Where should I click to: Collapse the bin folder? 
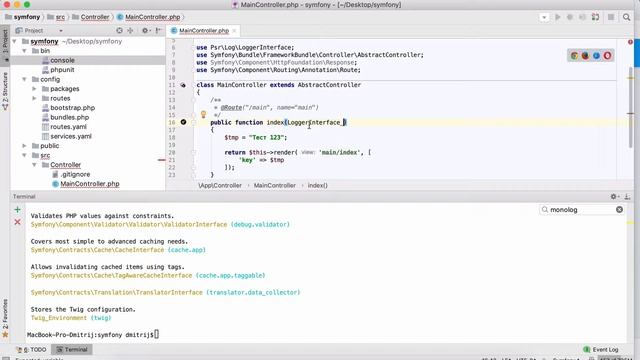pyautogui.click(x=24, y=51)
